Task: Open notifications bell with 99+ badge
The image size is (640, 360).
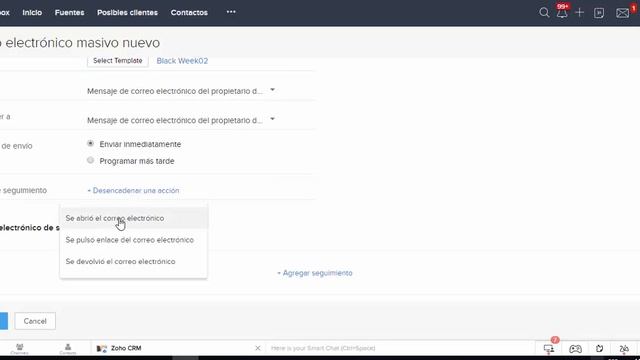Action: click(x=562, y=12)
